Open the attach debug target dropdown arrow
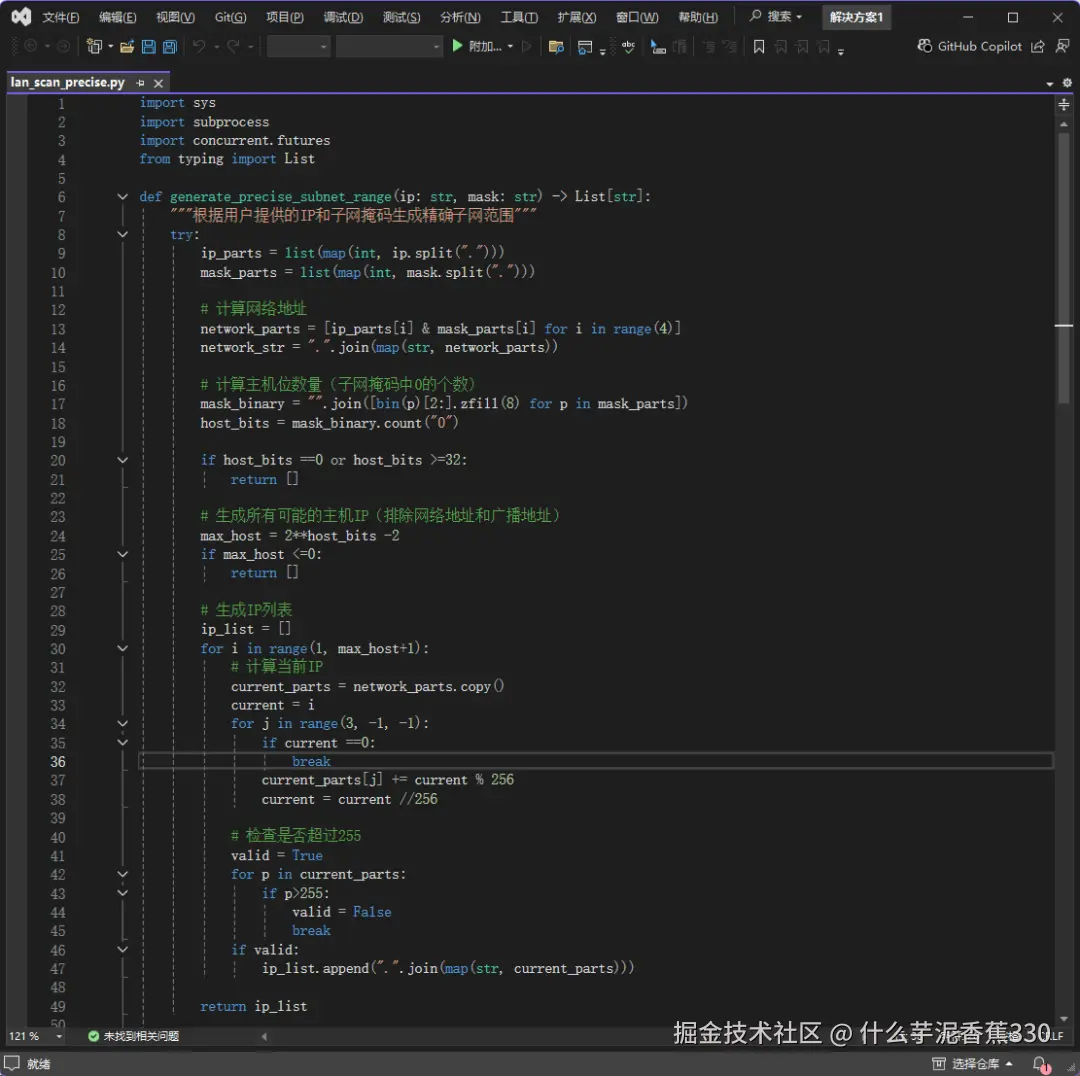 point(510,46)
